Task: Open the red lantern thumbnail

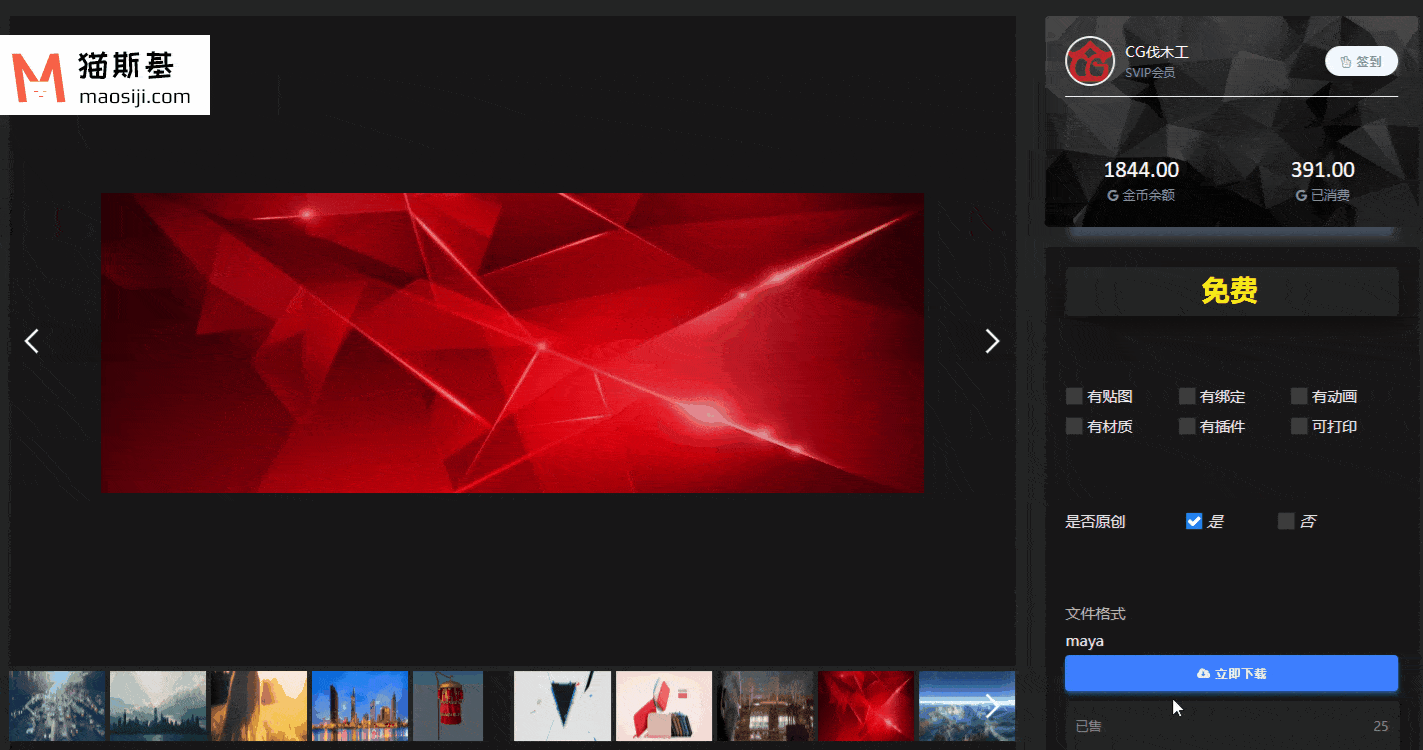Action: (448, 706)
